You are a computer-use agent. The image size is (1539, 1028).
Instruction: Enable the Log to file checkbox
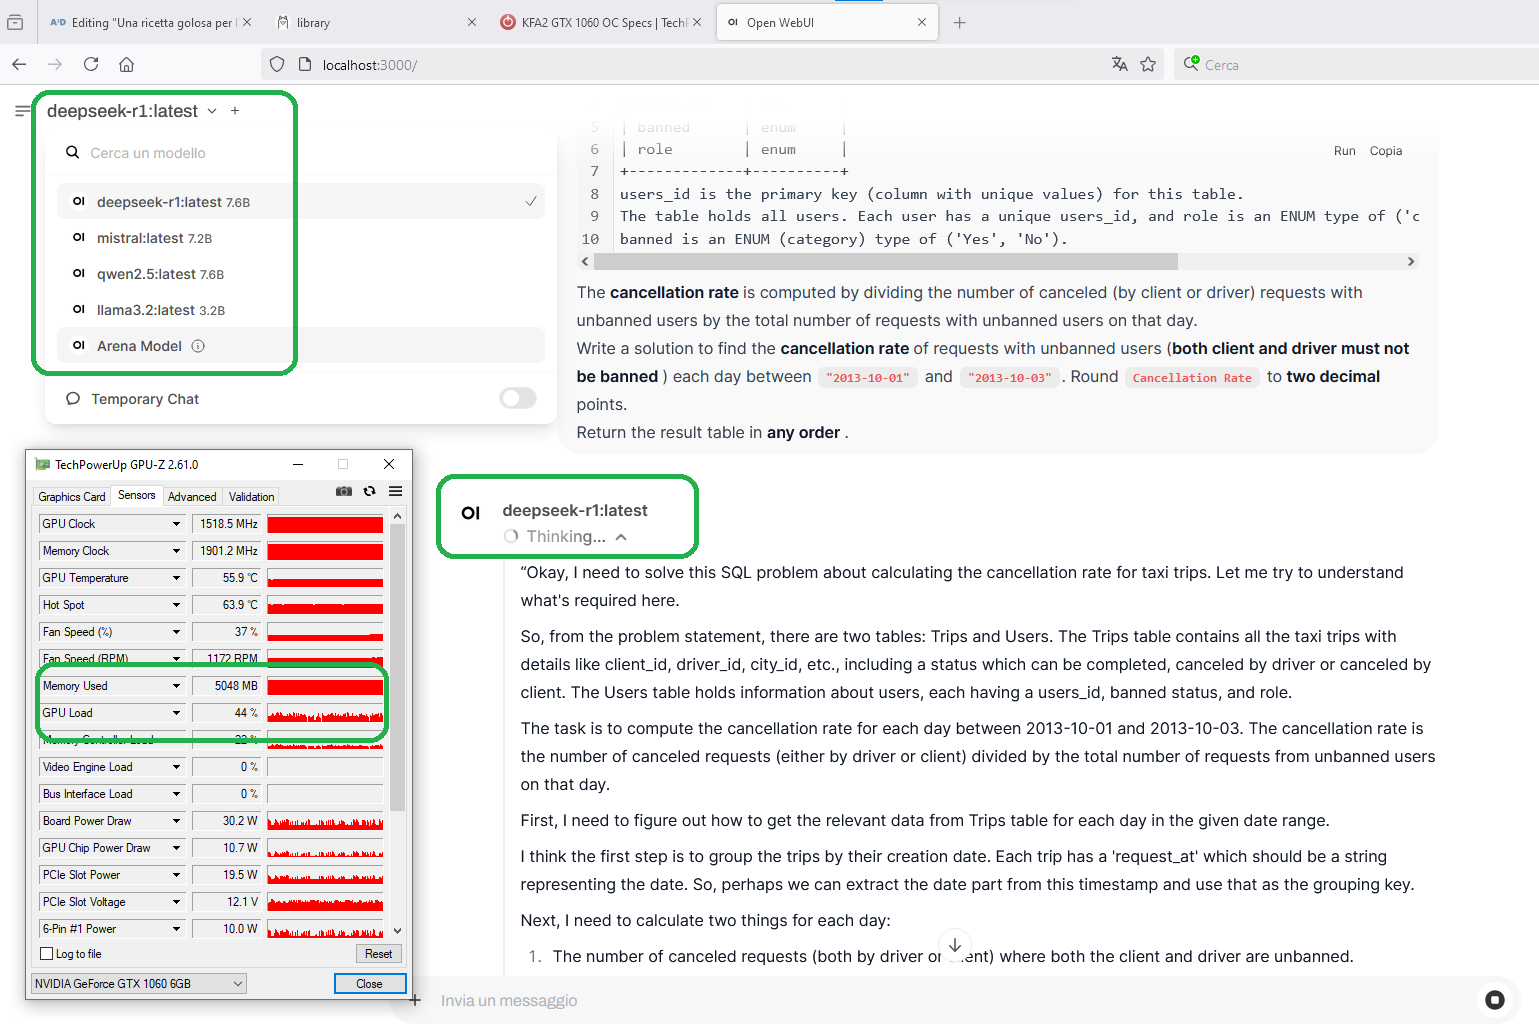coord(46,954)
